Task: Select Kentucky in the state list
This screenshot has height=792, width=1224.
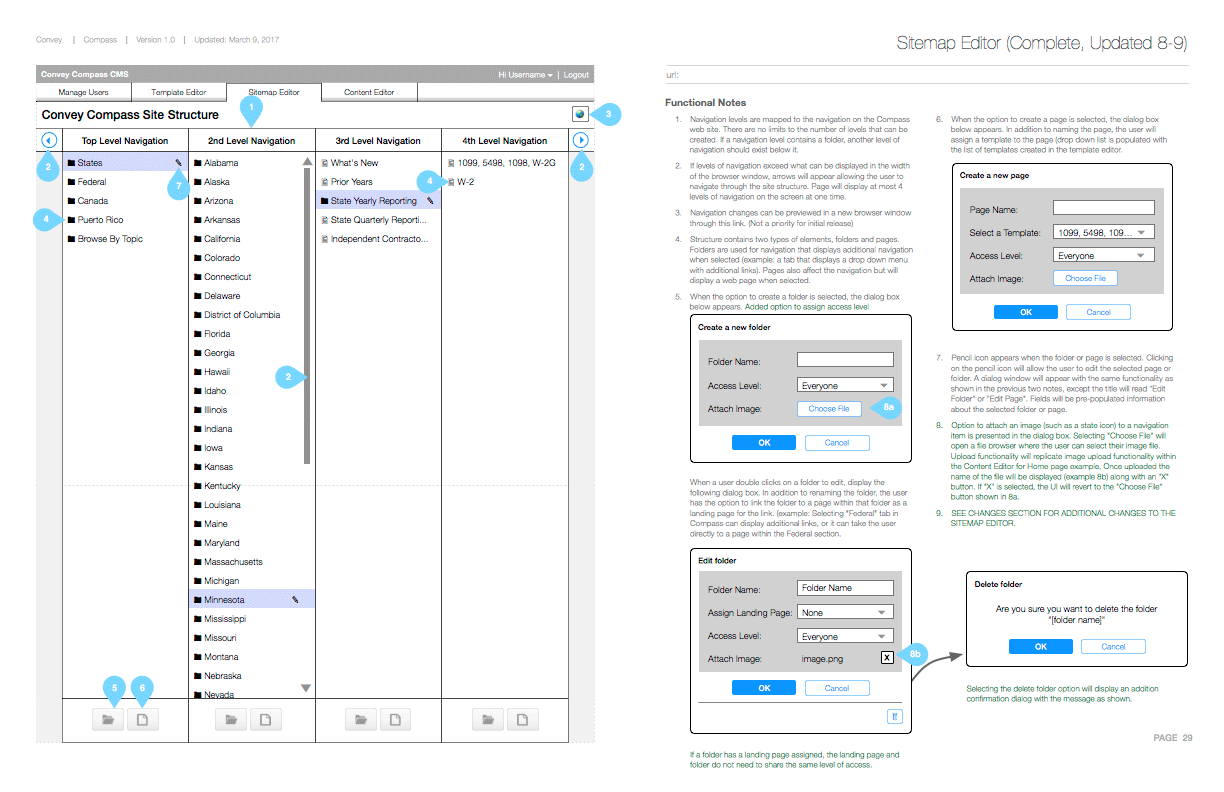Action: point(222,486)
